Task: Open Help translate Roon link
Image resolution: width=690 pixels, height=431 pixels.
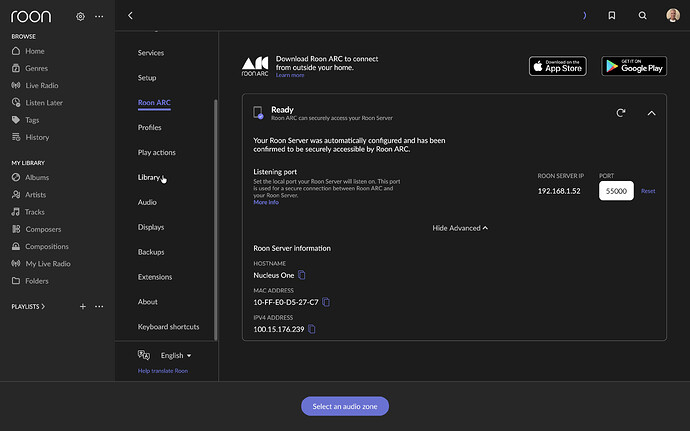Action: [163, 371]
